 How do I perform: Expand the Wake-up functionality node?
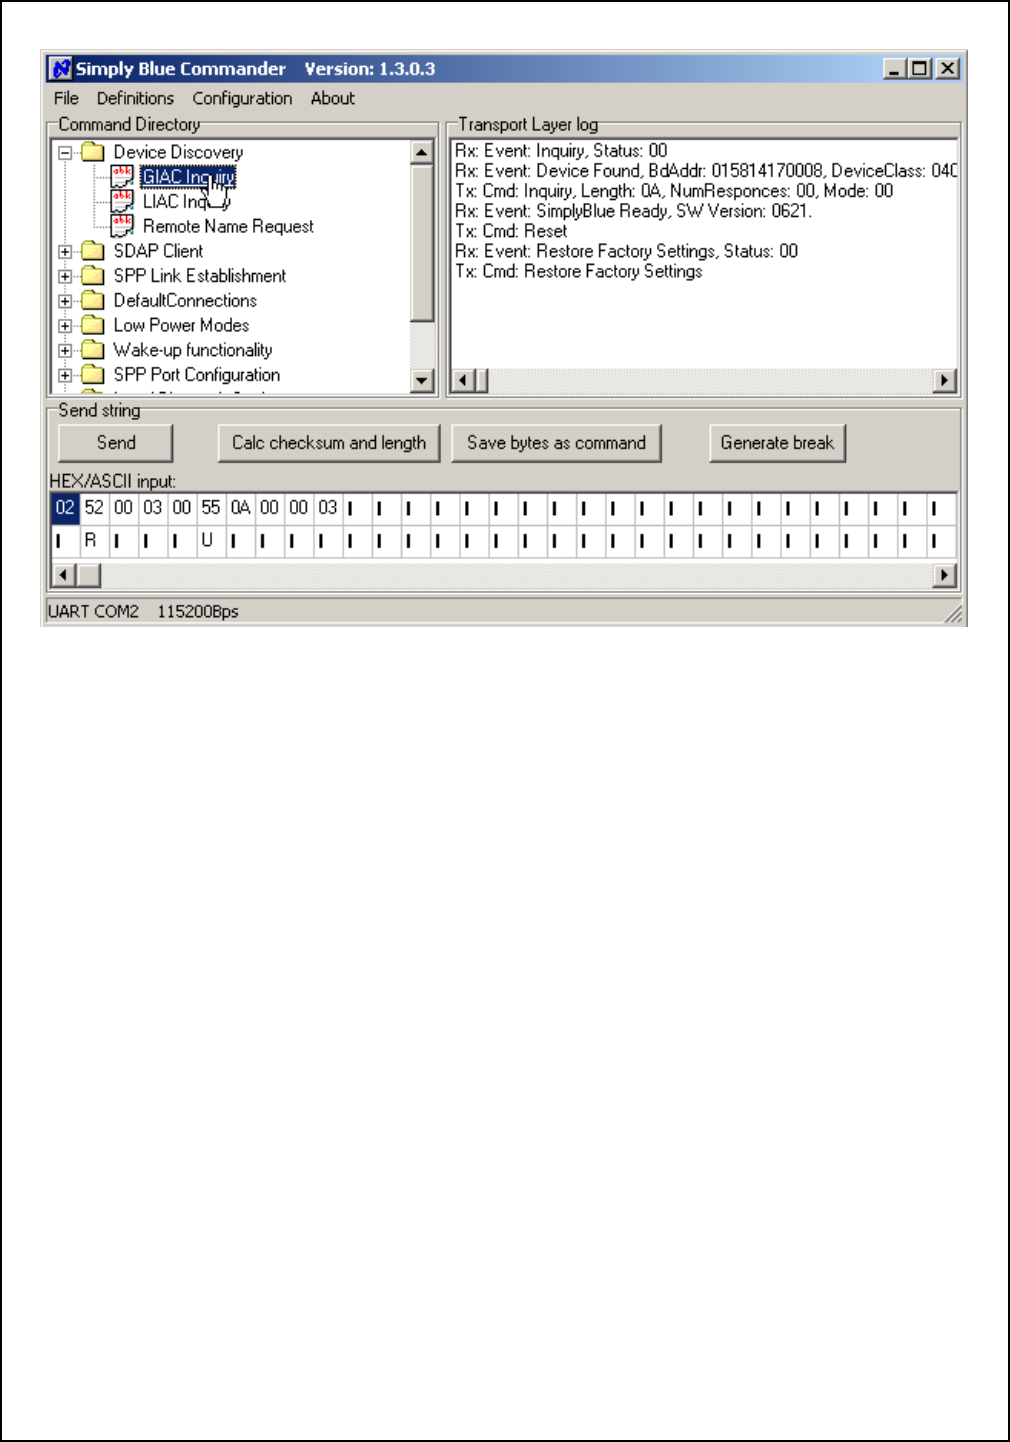point(65,351)
